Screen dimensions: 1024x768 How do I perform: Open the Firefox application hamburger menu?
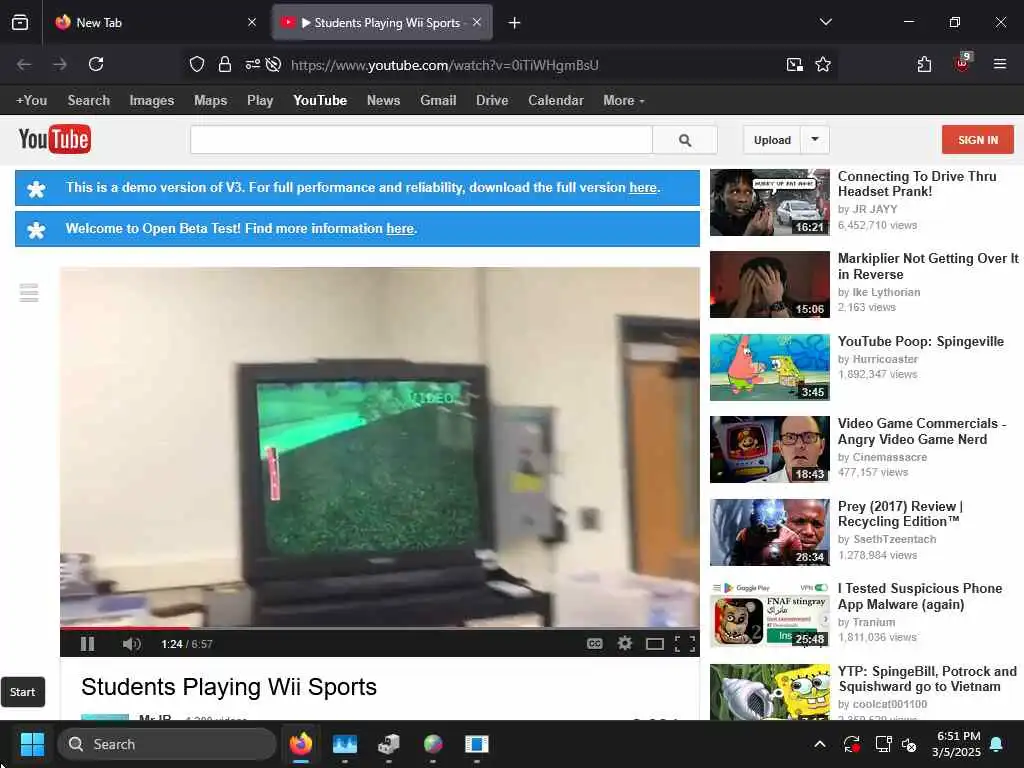pos(1000,64)
